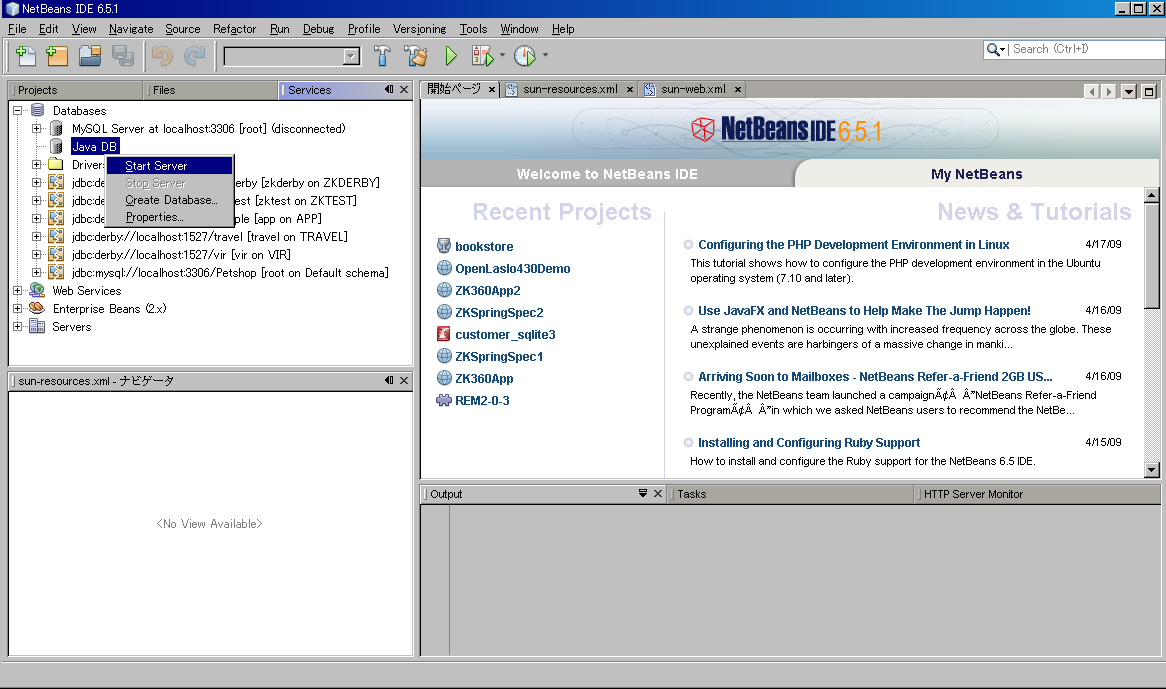Expand the Web Services tree node

click(17, 291)
